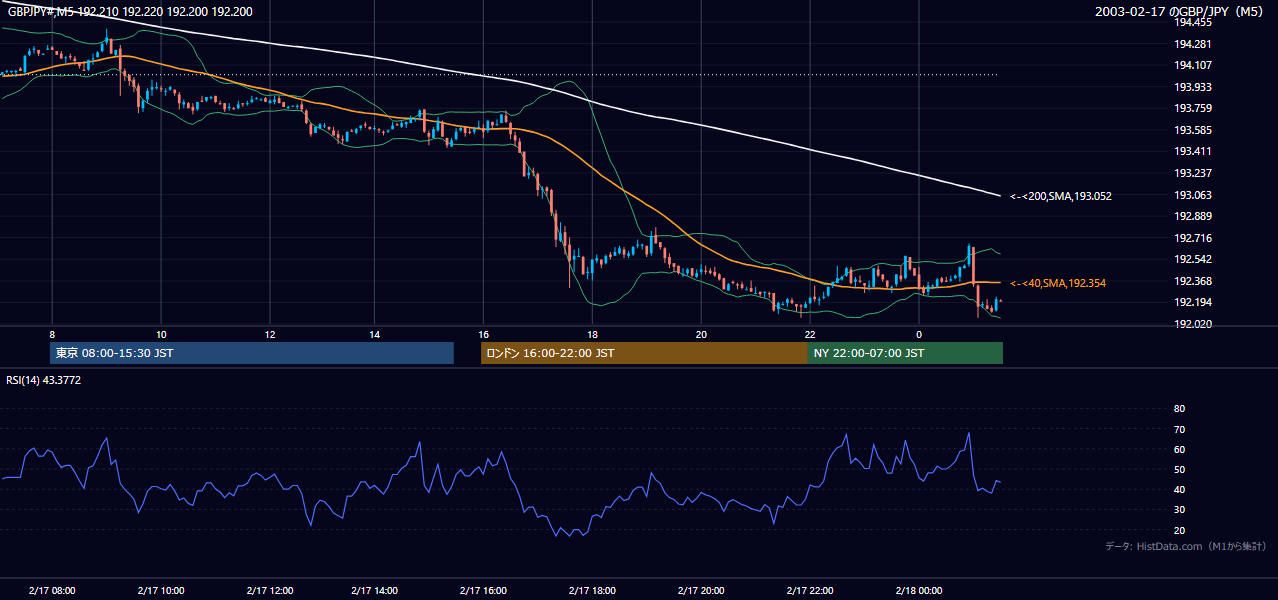Image resolution: width=1278 pixels, height=600 pixels.
Task: Click the 2/17 12:00 date label
Action: tap(270, 590)
